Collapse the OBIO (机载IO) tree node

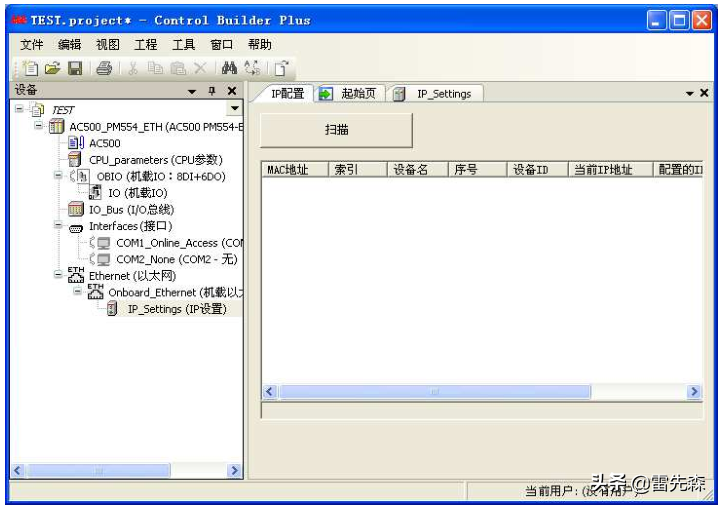pyautogui.click(x=62, y=177)
